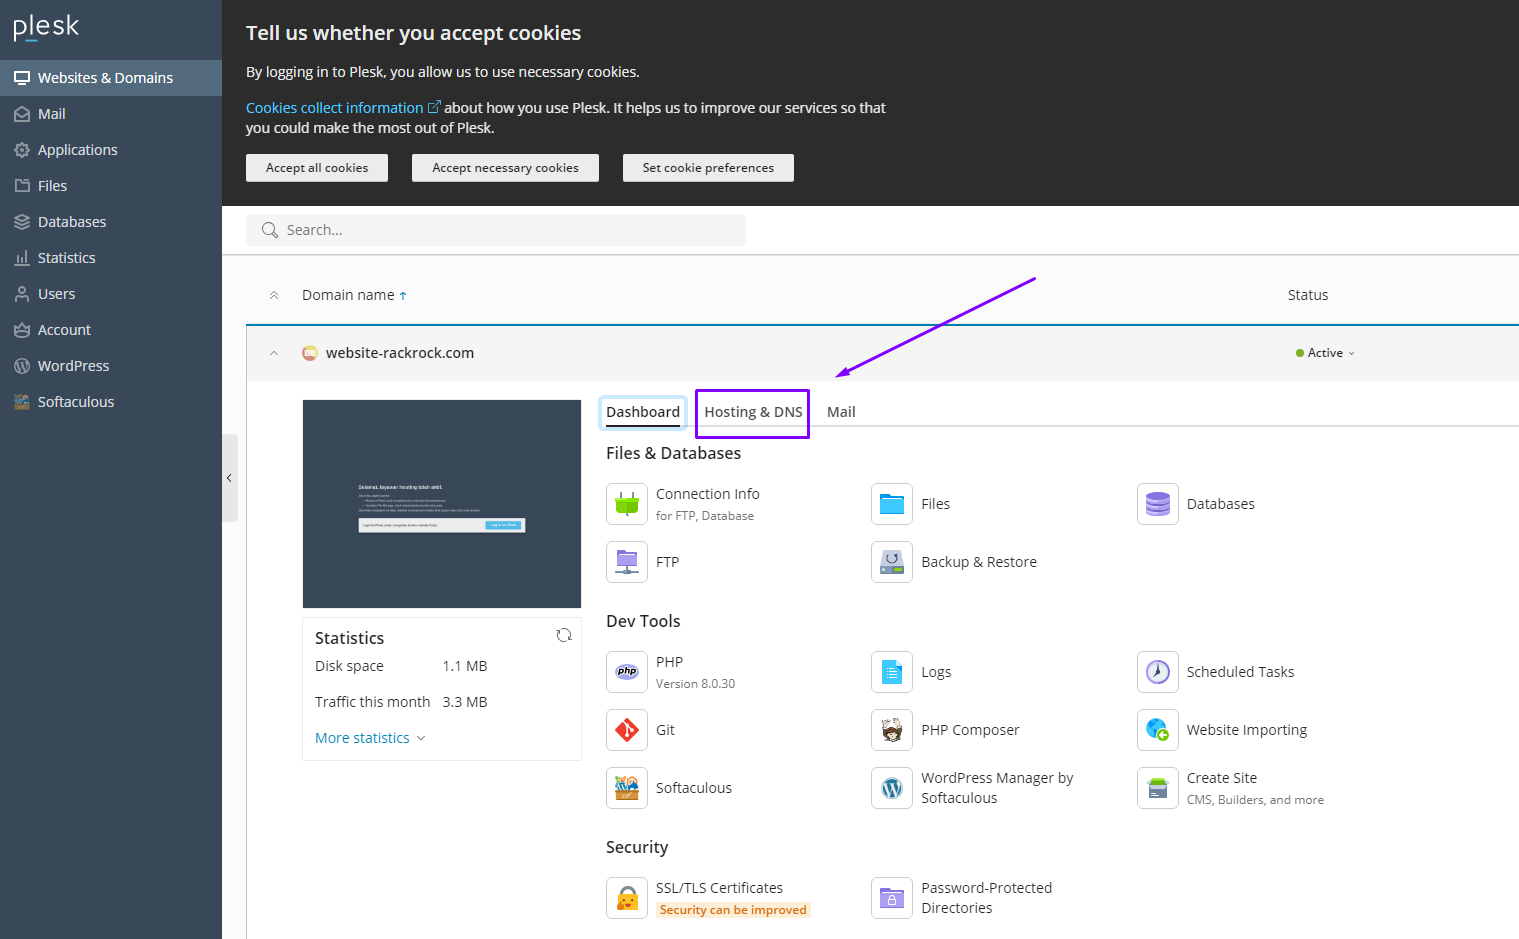This screenshot has height=939, width=1519.
Task: Open the Connection Info plug icon
Action: (627, 504)
